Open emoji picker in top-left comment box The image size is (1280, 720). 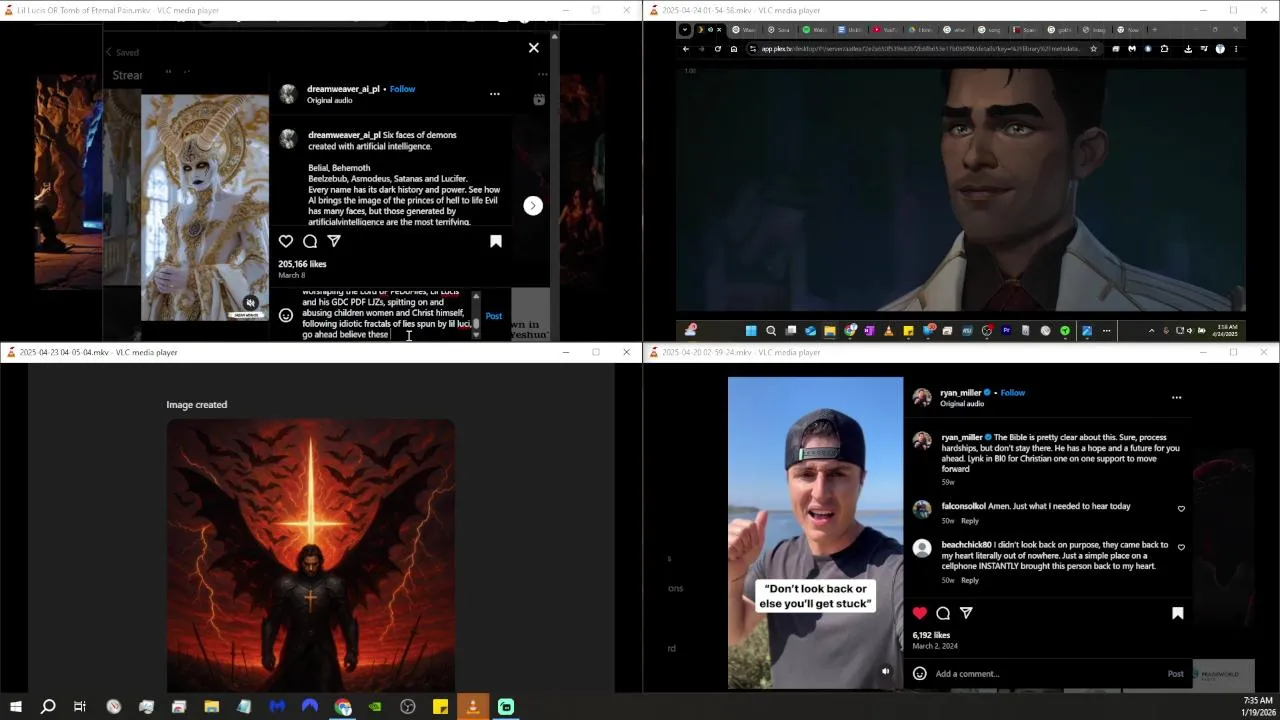[286, 315]
